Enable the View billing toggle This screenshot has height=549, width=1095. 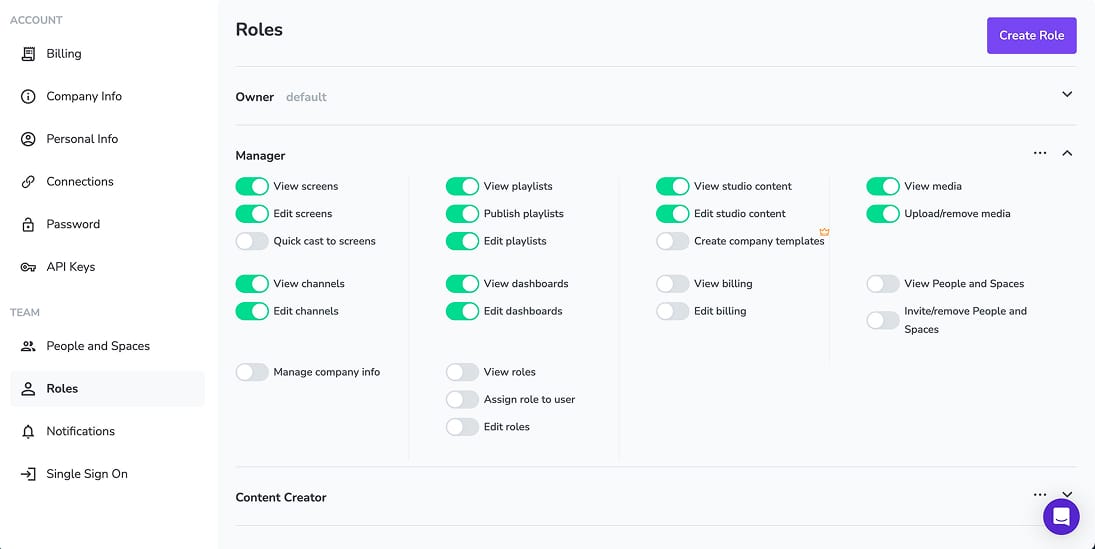coord(673,284)
